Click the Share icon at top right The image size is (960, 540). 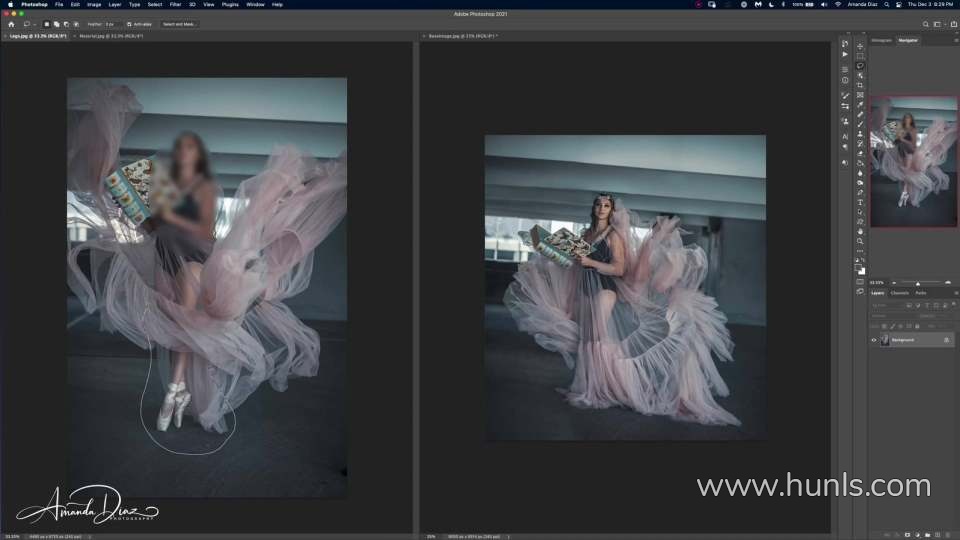pyautogui.click(x=954, y=24)
